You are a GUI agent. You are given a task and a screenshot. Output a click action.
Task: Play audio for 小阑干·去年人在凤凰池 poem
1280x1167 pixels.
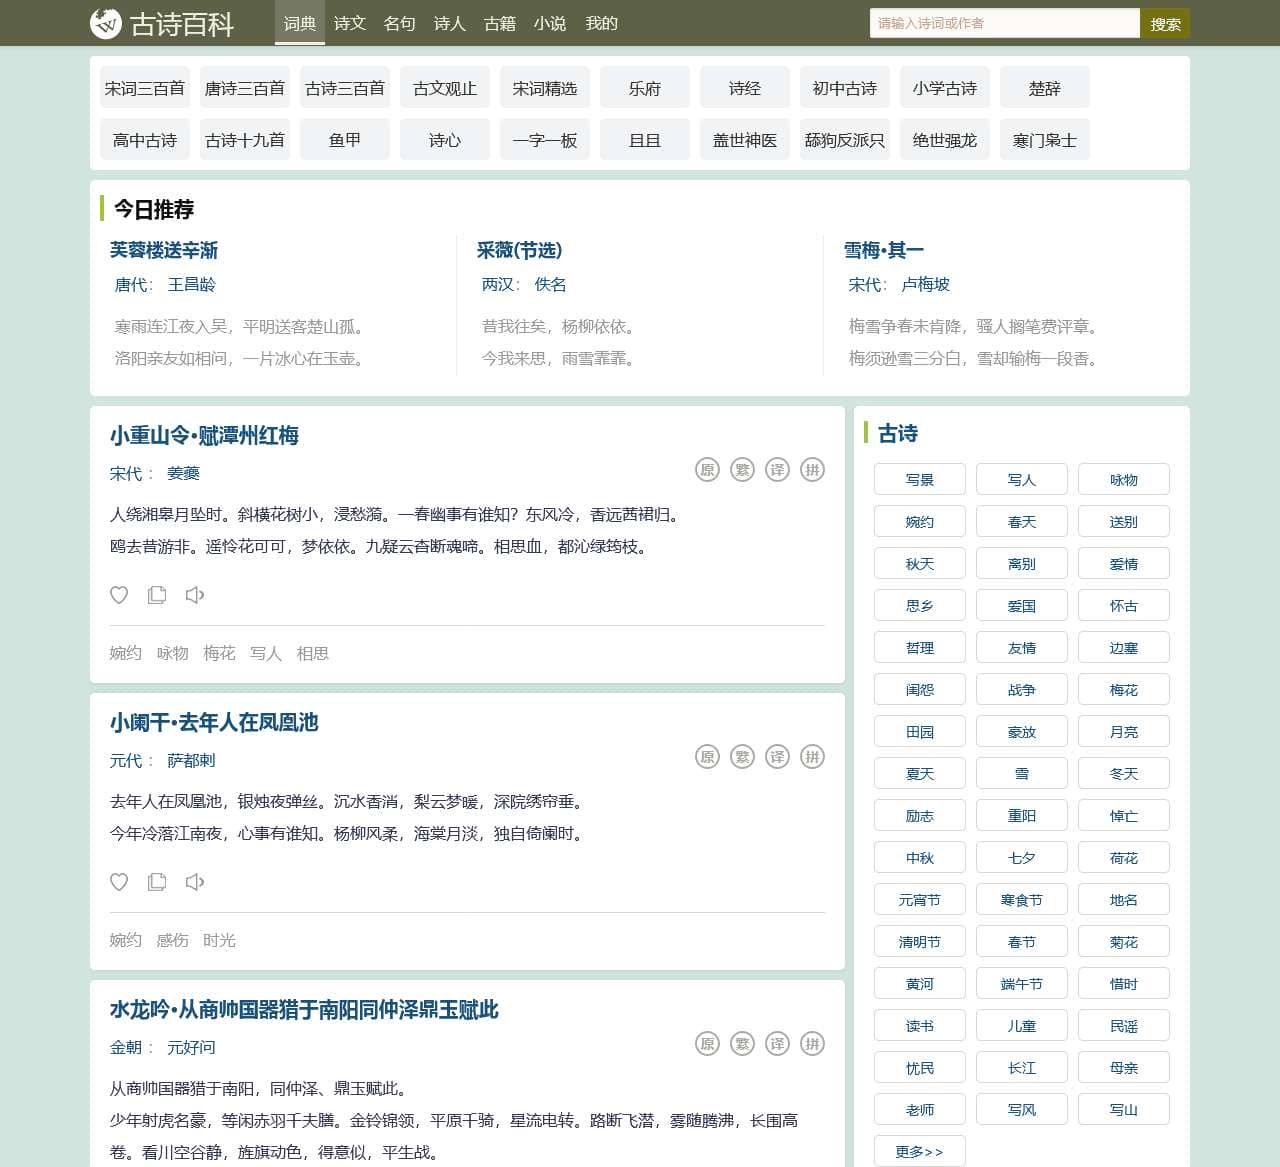click(195, 882)
